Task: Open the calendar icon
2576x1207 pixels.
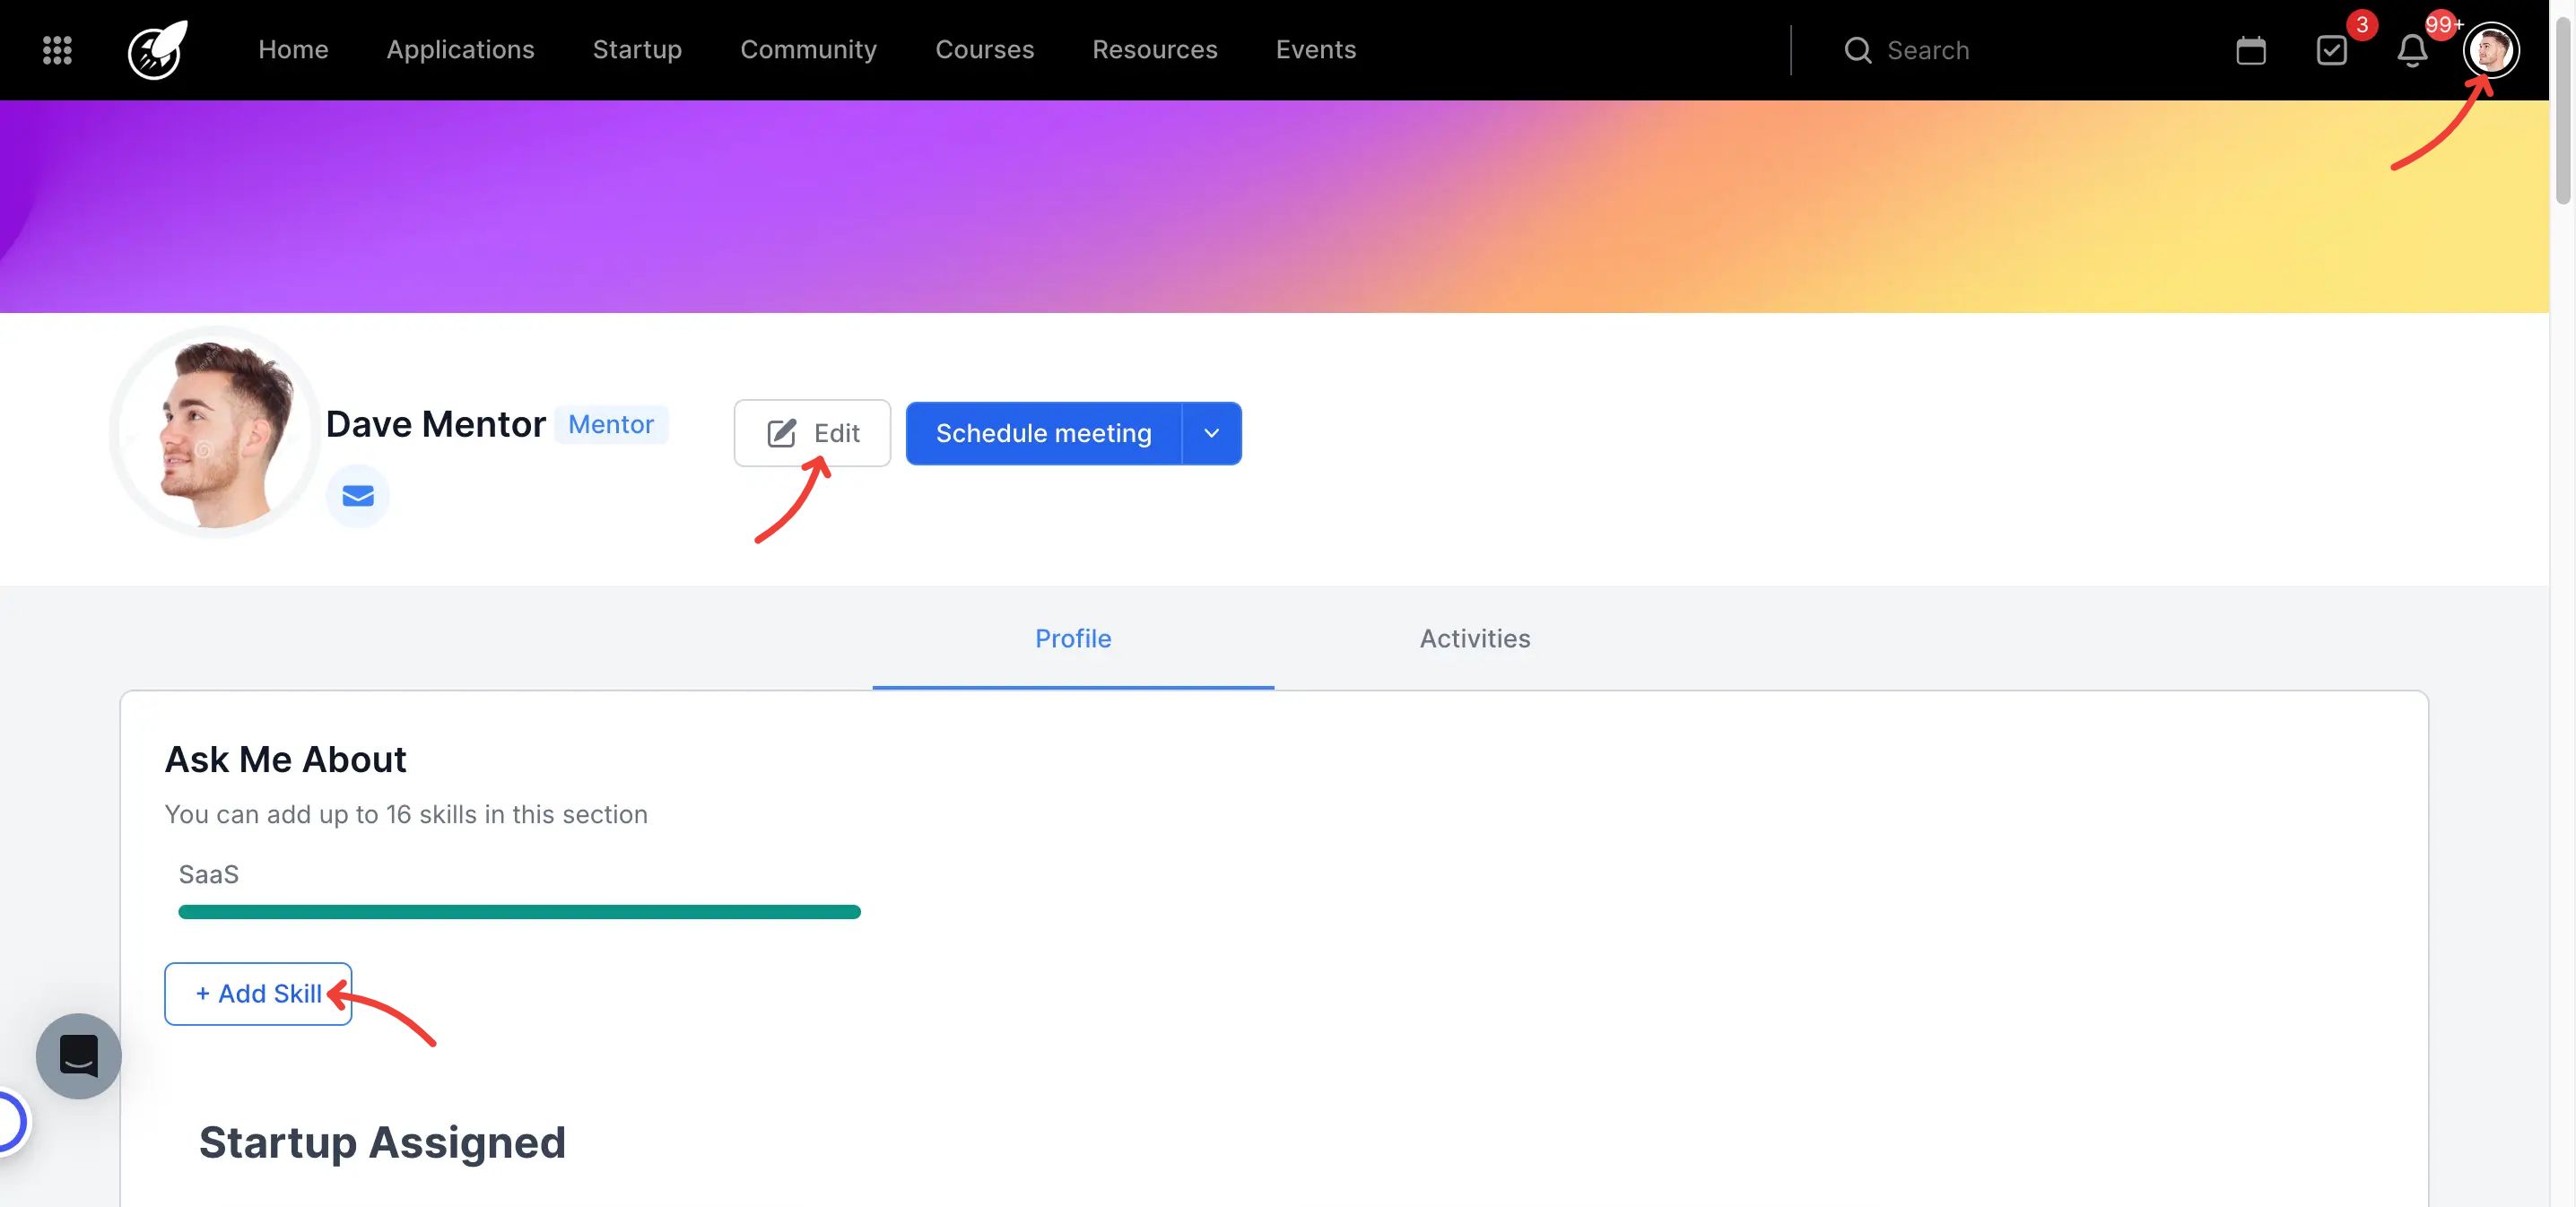Action: pyautogui.click(x=2251, y=50)
